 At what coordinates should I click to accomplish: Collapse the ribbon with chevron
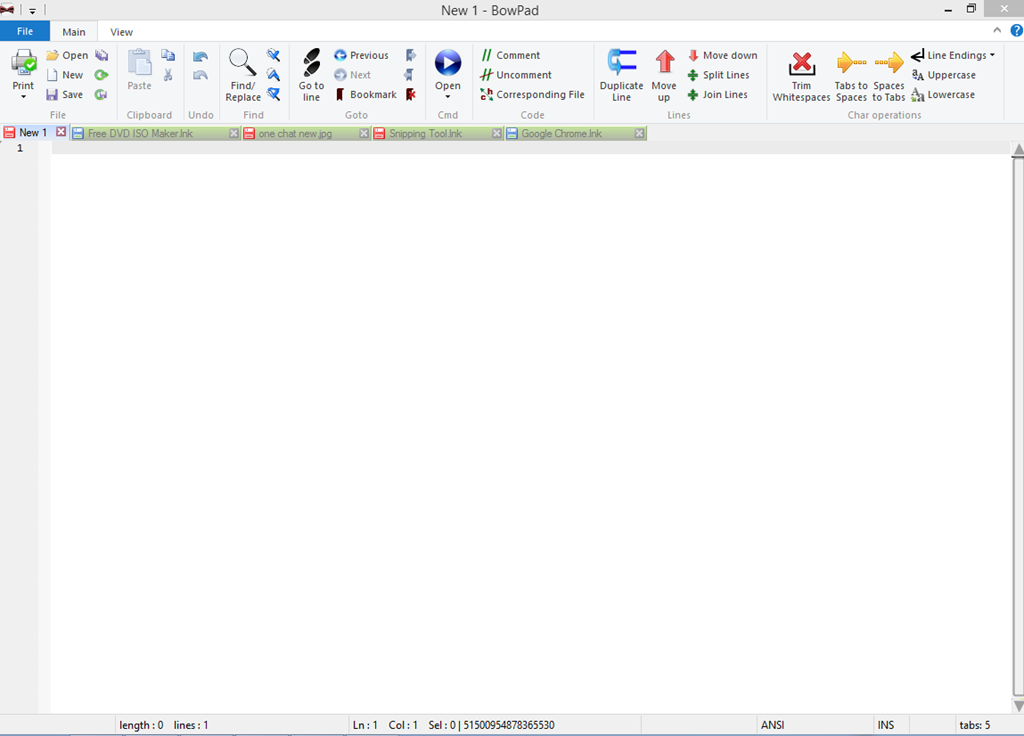pos(997,30)
